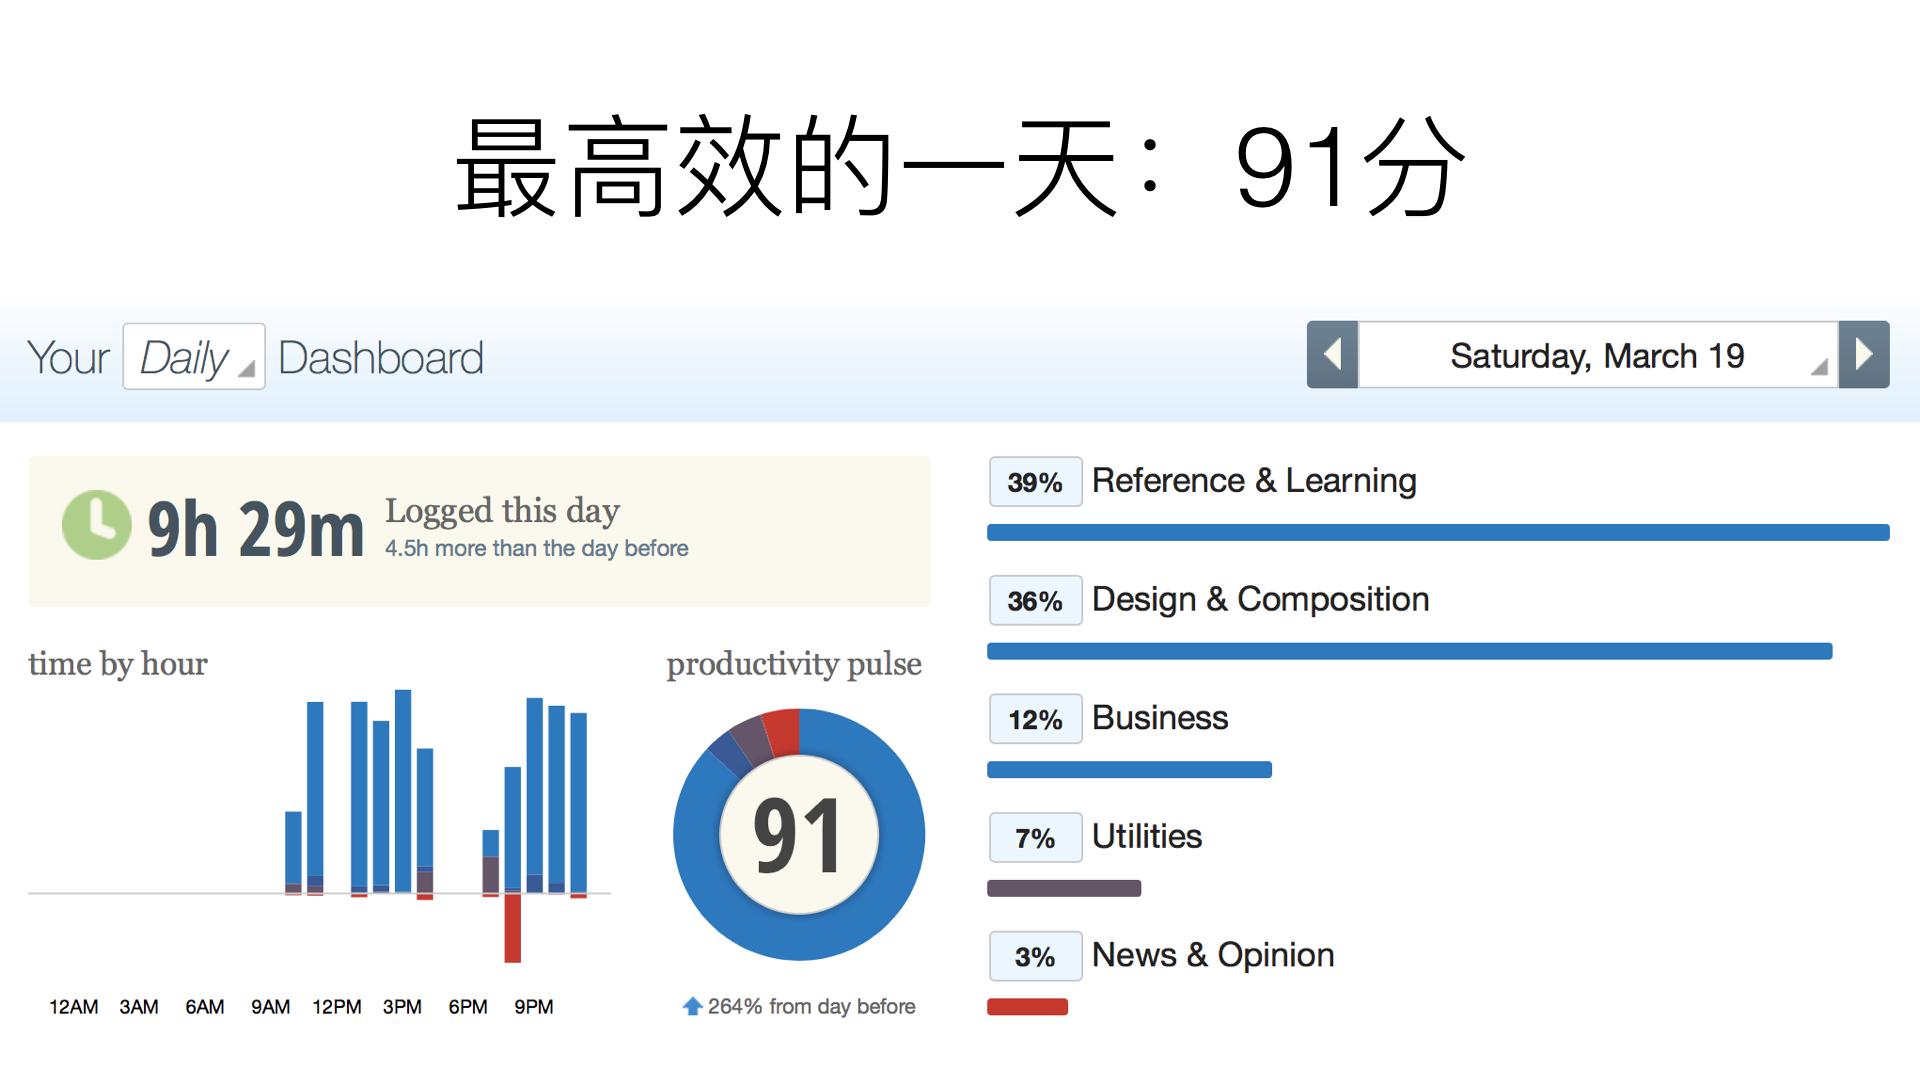The image size is (1920, 1080).
Task: Open News & Opinion category
Action: click(1213, 955)
